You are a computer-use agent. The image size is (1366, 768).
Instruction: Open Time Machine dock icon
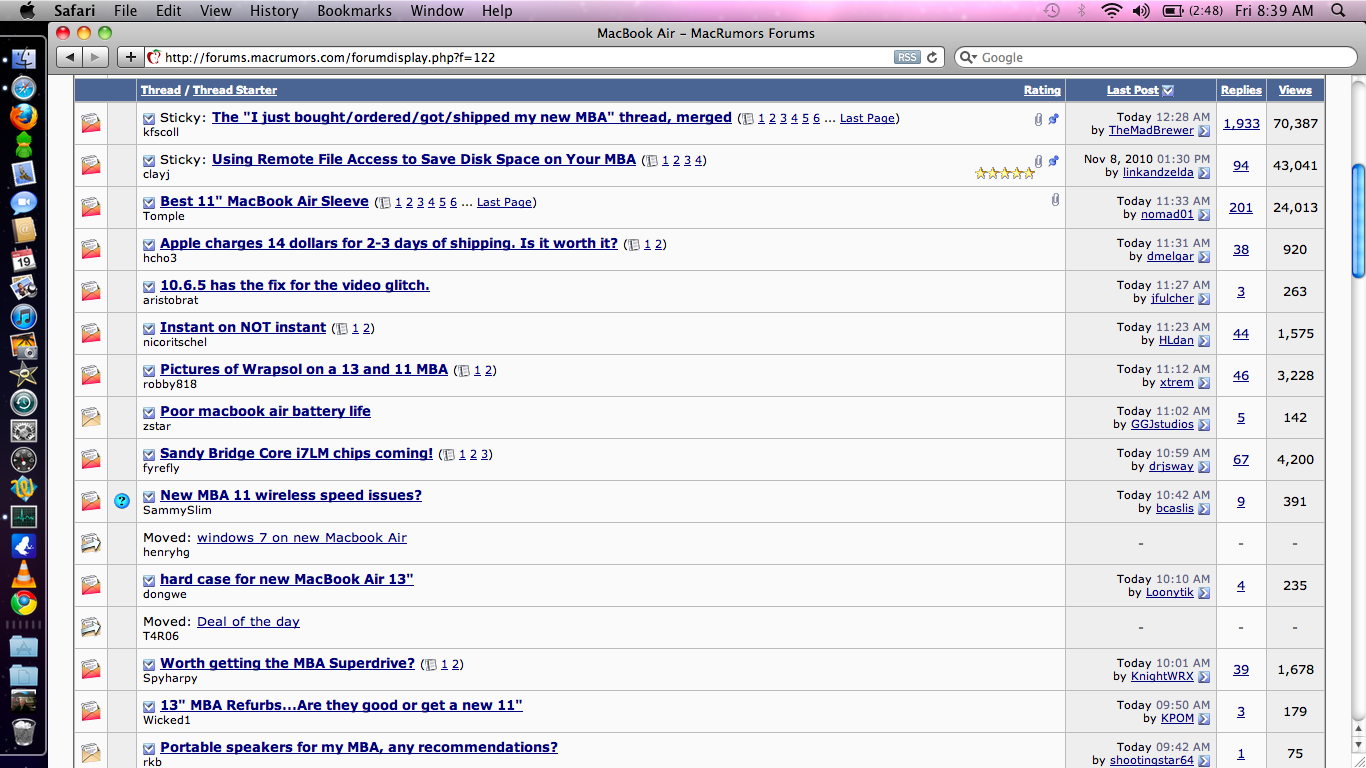point(24,403)
